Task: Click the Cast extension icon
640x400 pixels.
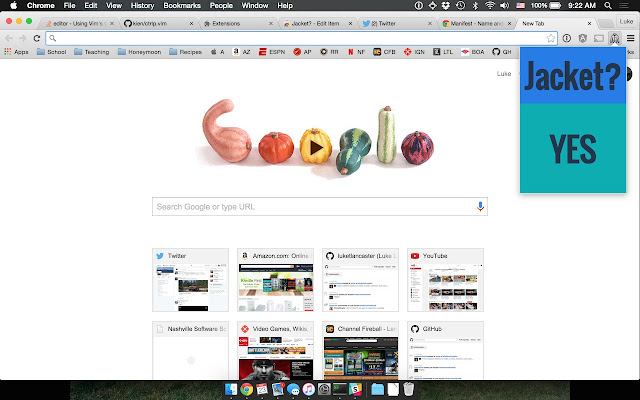Action: [599, 38]
